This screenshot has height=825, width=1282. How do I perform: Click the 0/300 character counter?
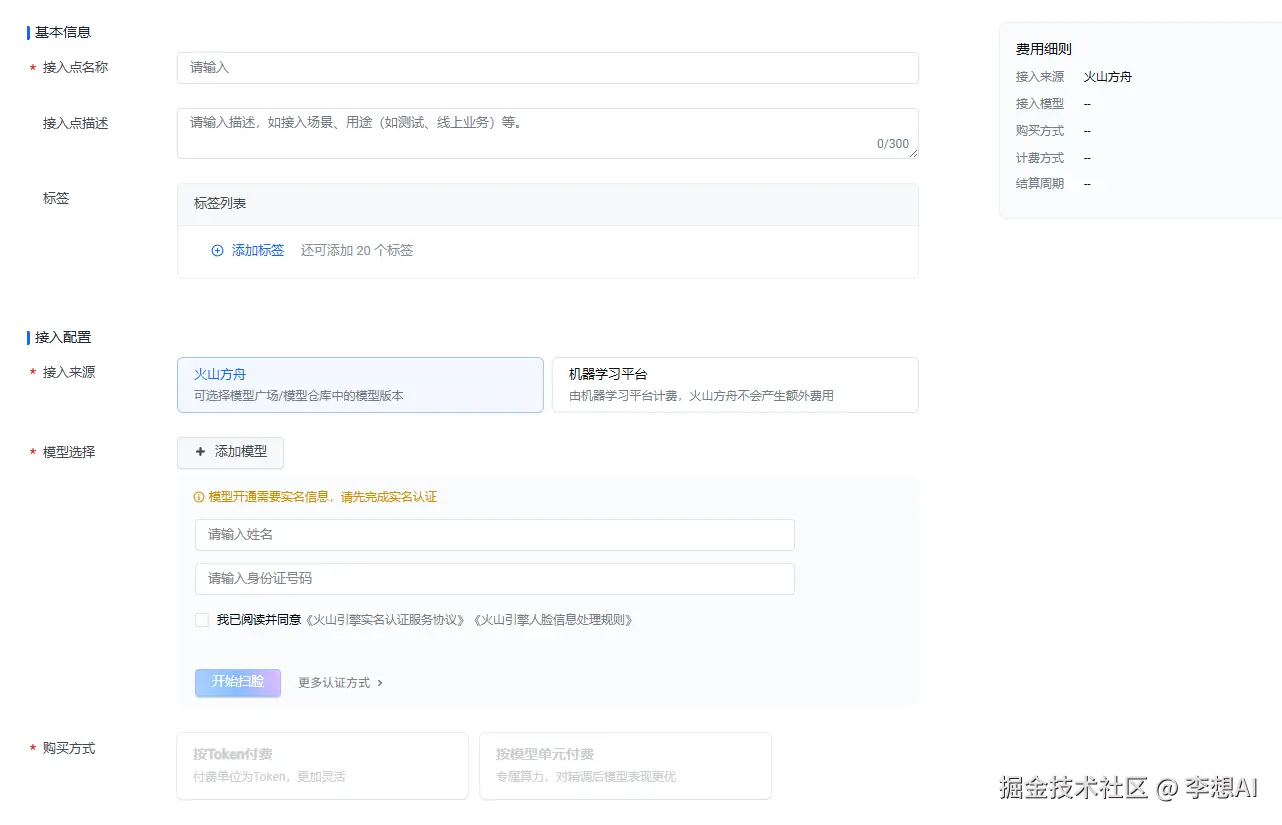pyautogui.click(x=893, y=144)
